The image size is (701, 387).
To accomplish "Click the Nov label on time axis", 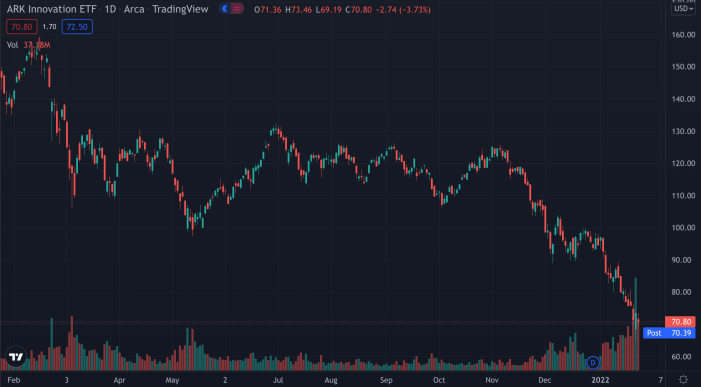I will pos(492,380).
